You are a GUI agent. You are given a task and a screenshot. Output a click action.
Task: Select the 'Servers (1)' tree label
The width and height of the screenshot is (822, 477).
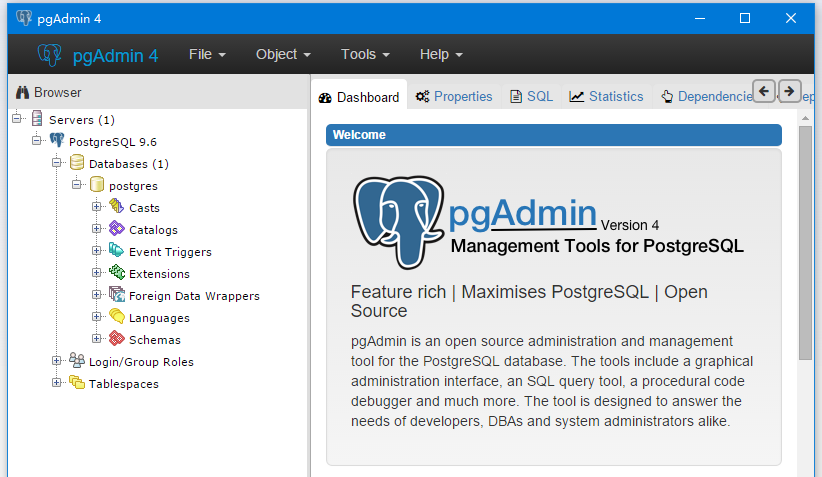pos(82,120)
